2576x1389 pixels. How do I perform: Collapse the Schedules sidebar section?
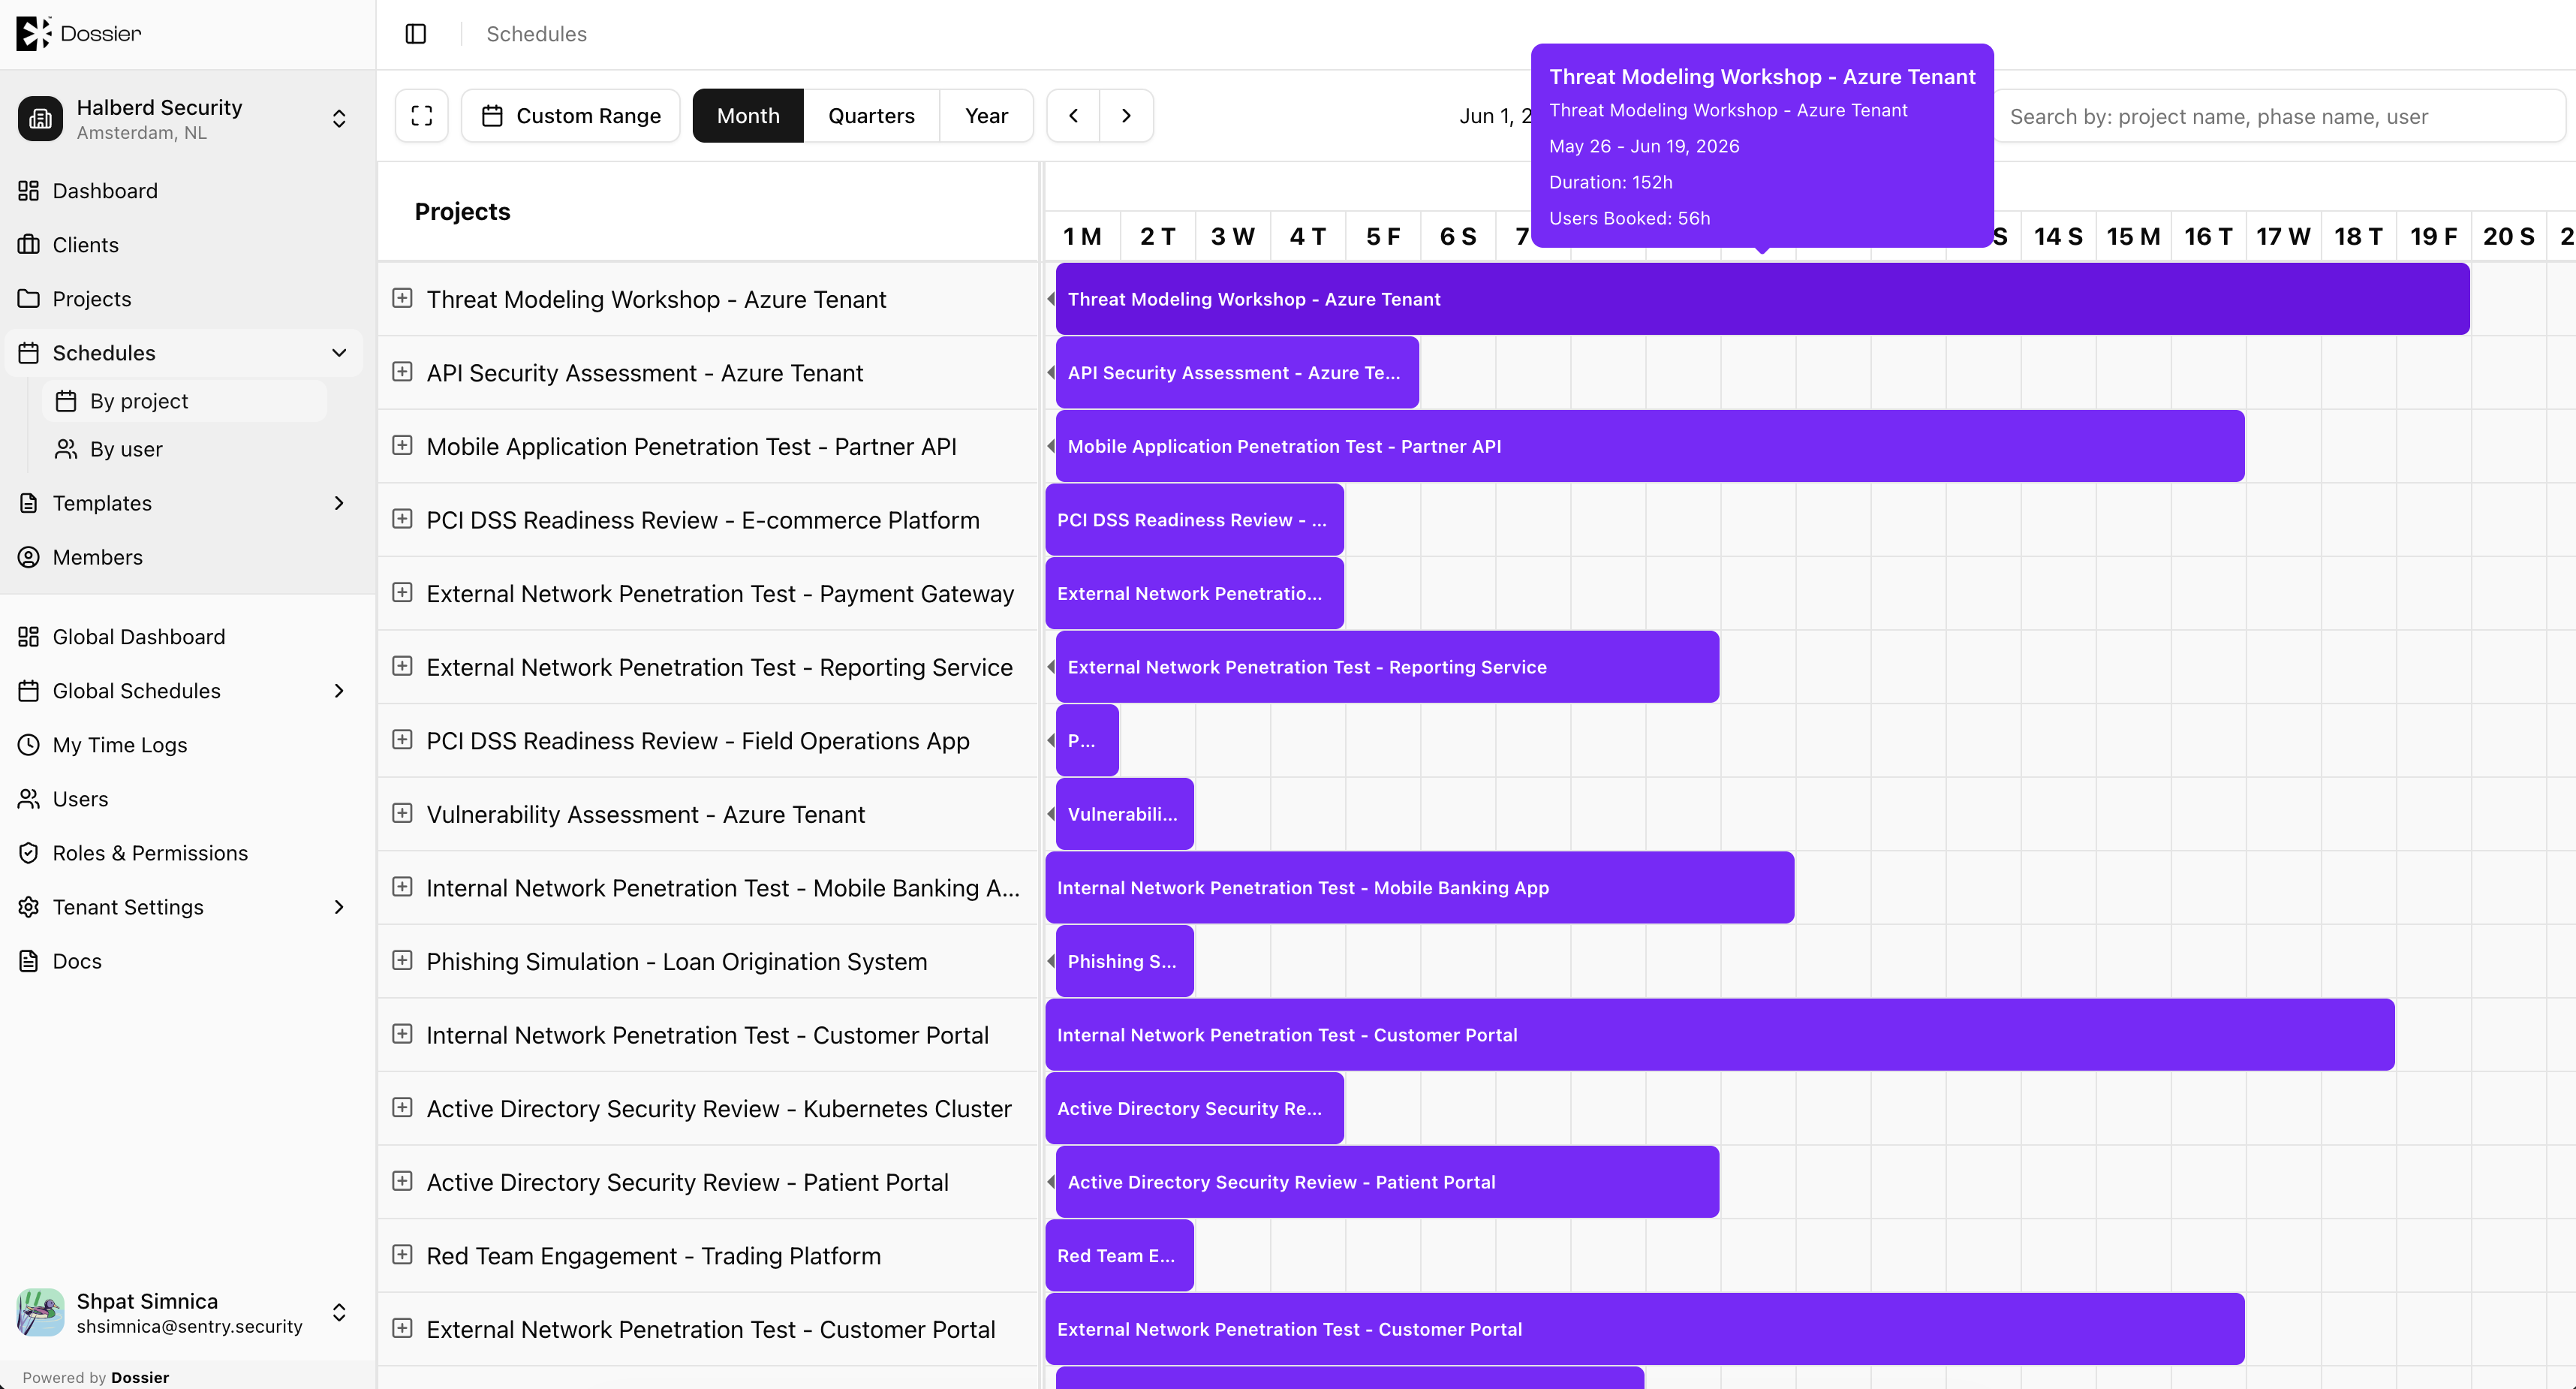pyautogui.click(x=339, y=353)
